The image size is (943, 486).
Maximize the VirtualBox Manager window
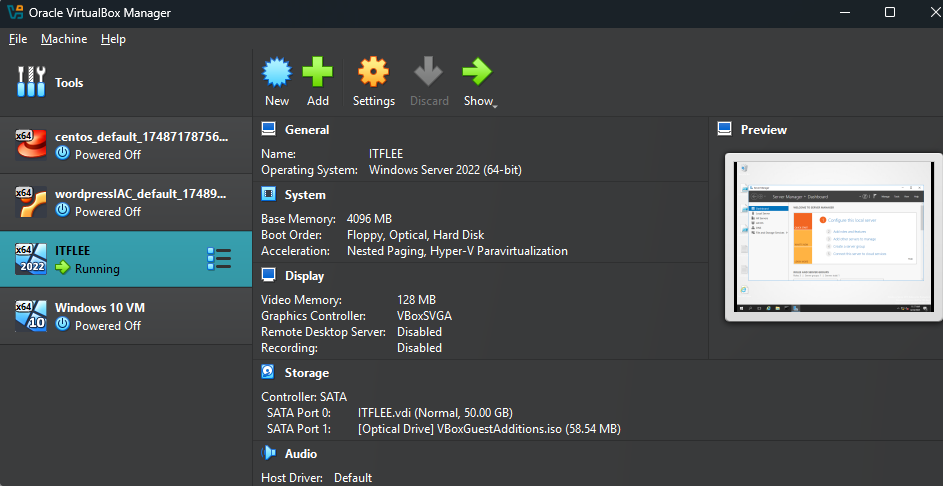(x=889, y=12)
